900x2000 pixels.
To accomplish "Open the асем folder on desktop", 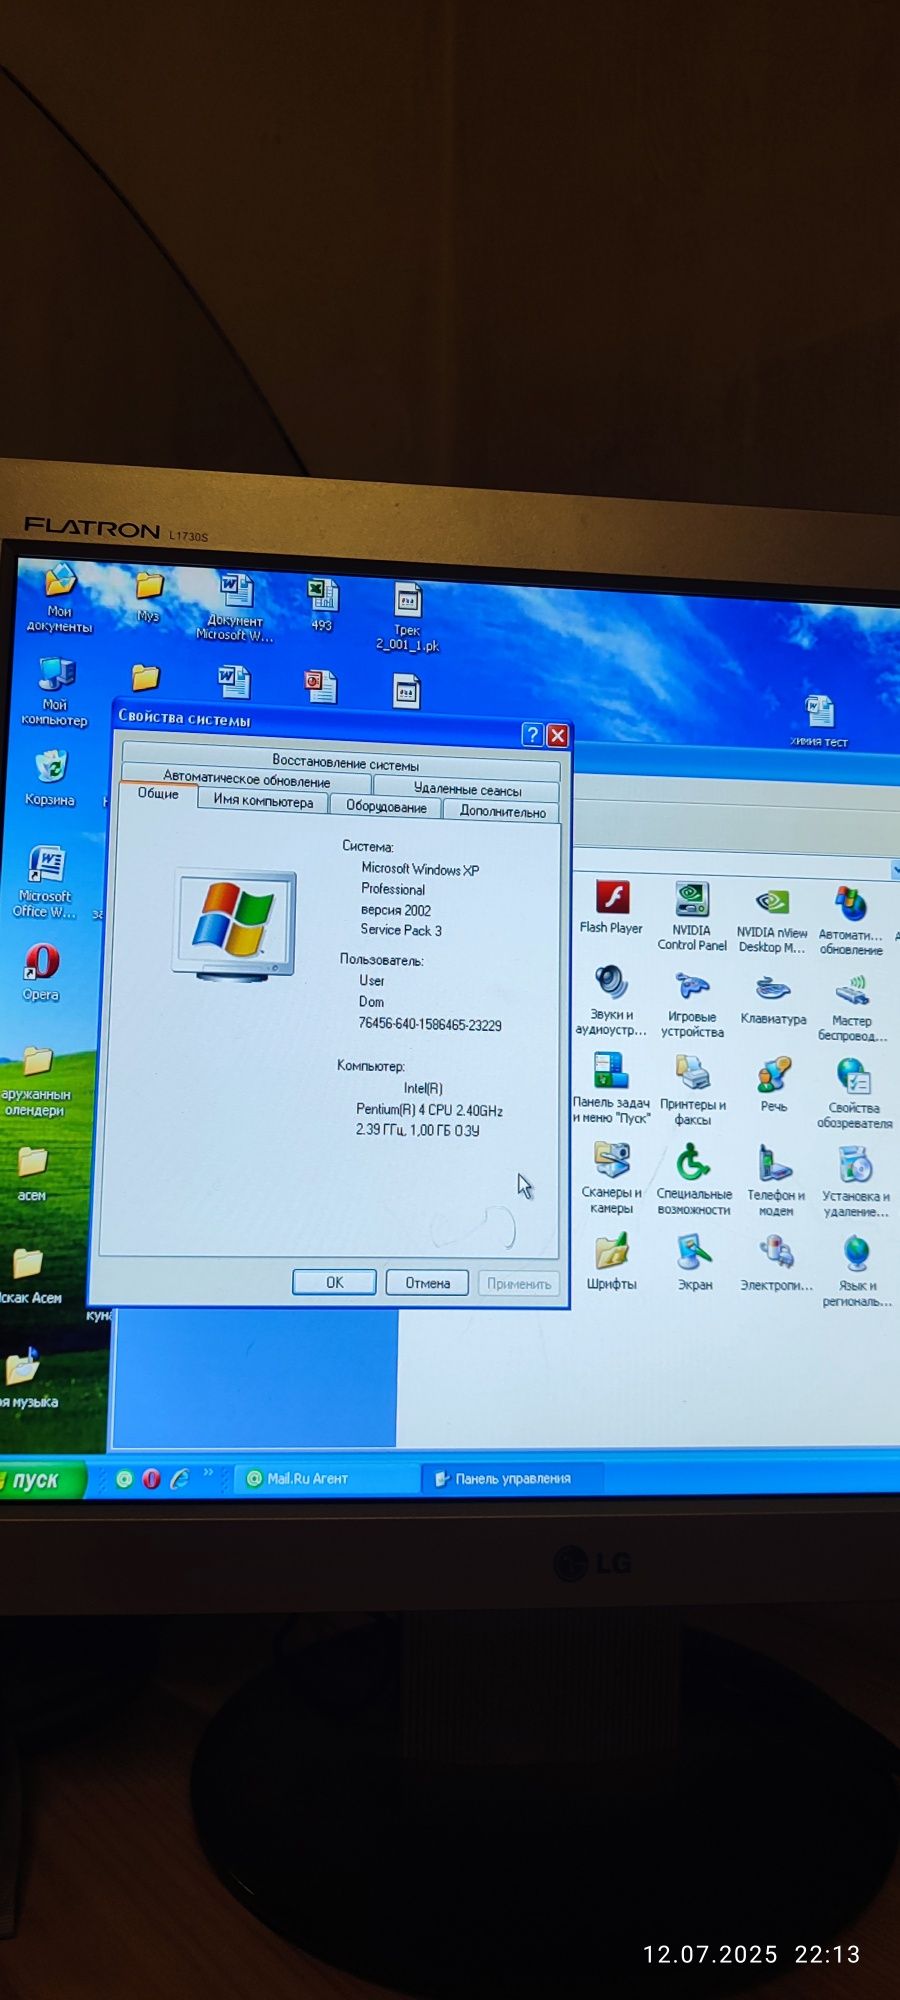I will 32,1174.
